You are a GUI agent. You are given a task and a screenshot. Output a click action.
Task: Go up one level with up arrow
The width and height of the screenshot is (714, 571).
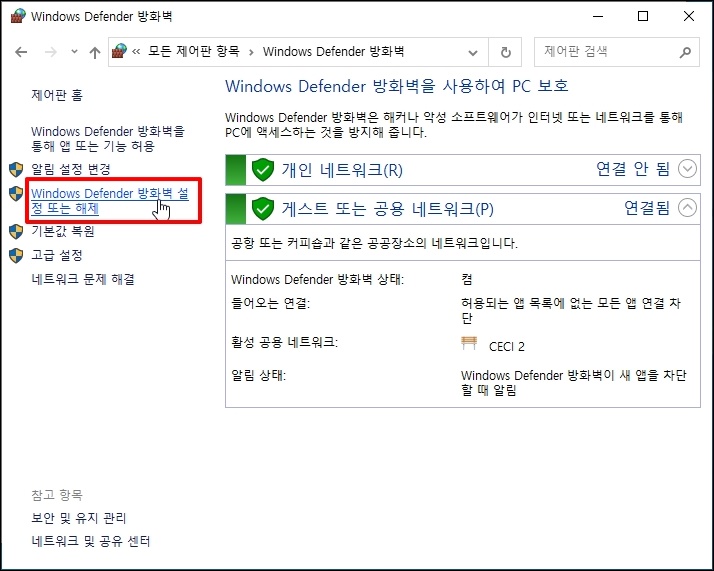(x=95, y=52)
